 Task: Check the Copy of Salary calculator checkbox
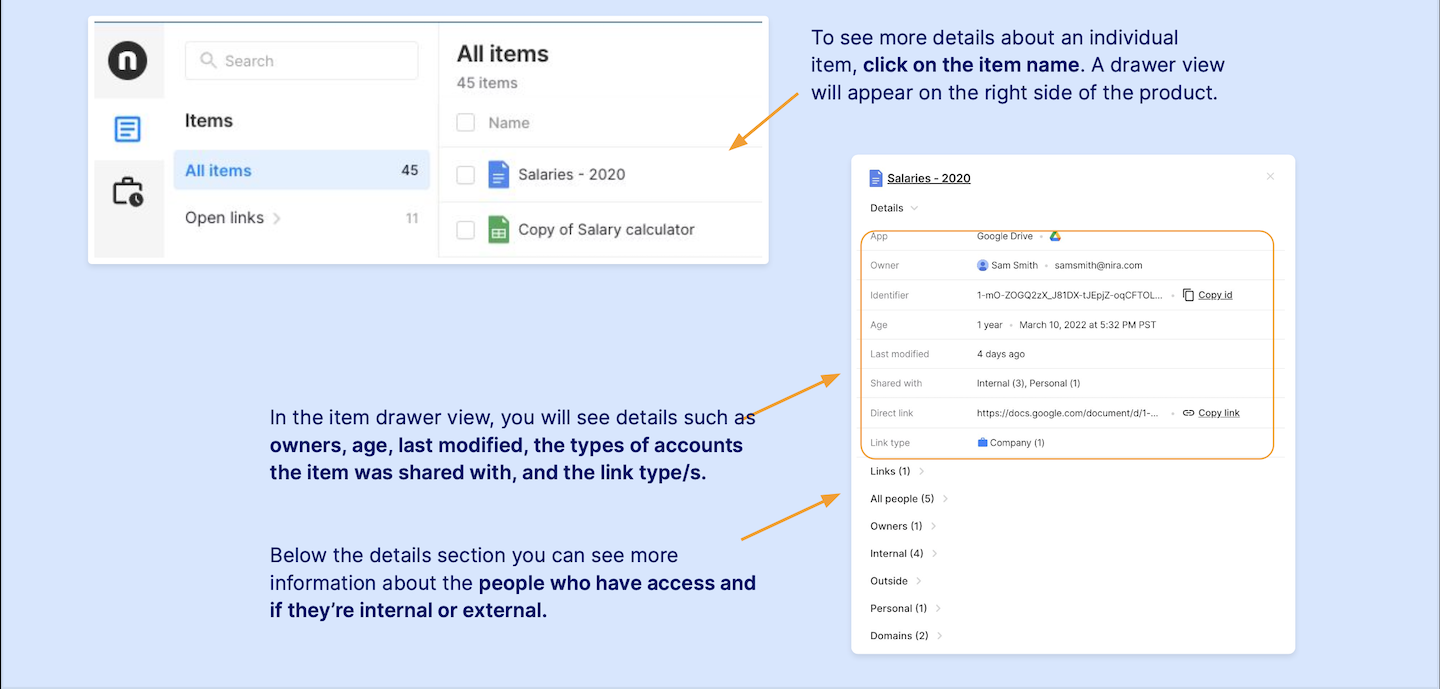(465, 230)
